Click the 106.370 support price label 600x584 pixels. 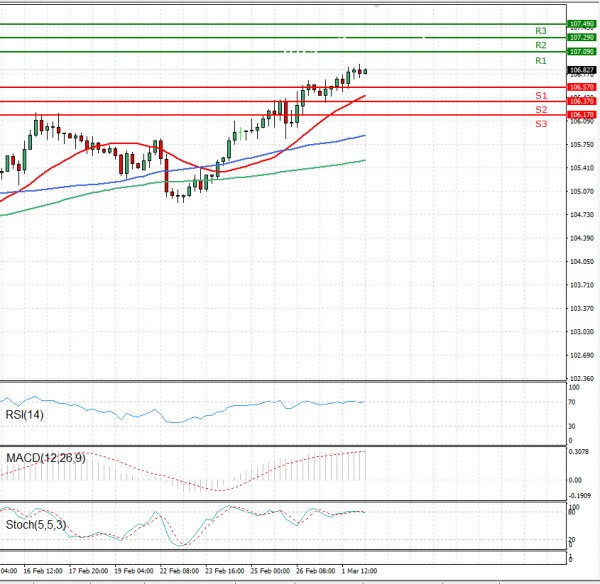582,101
